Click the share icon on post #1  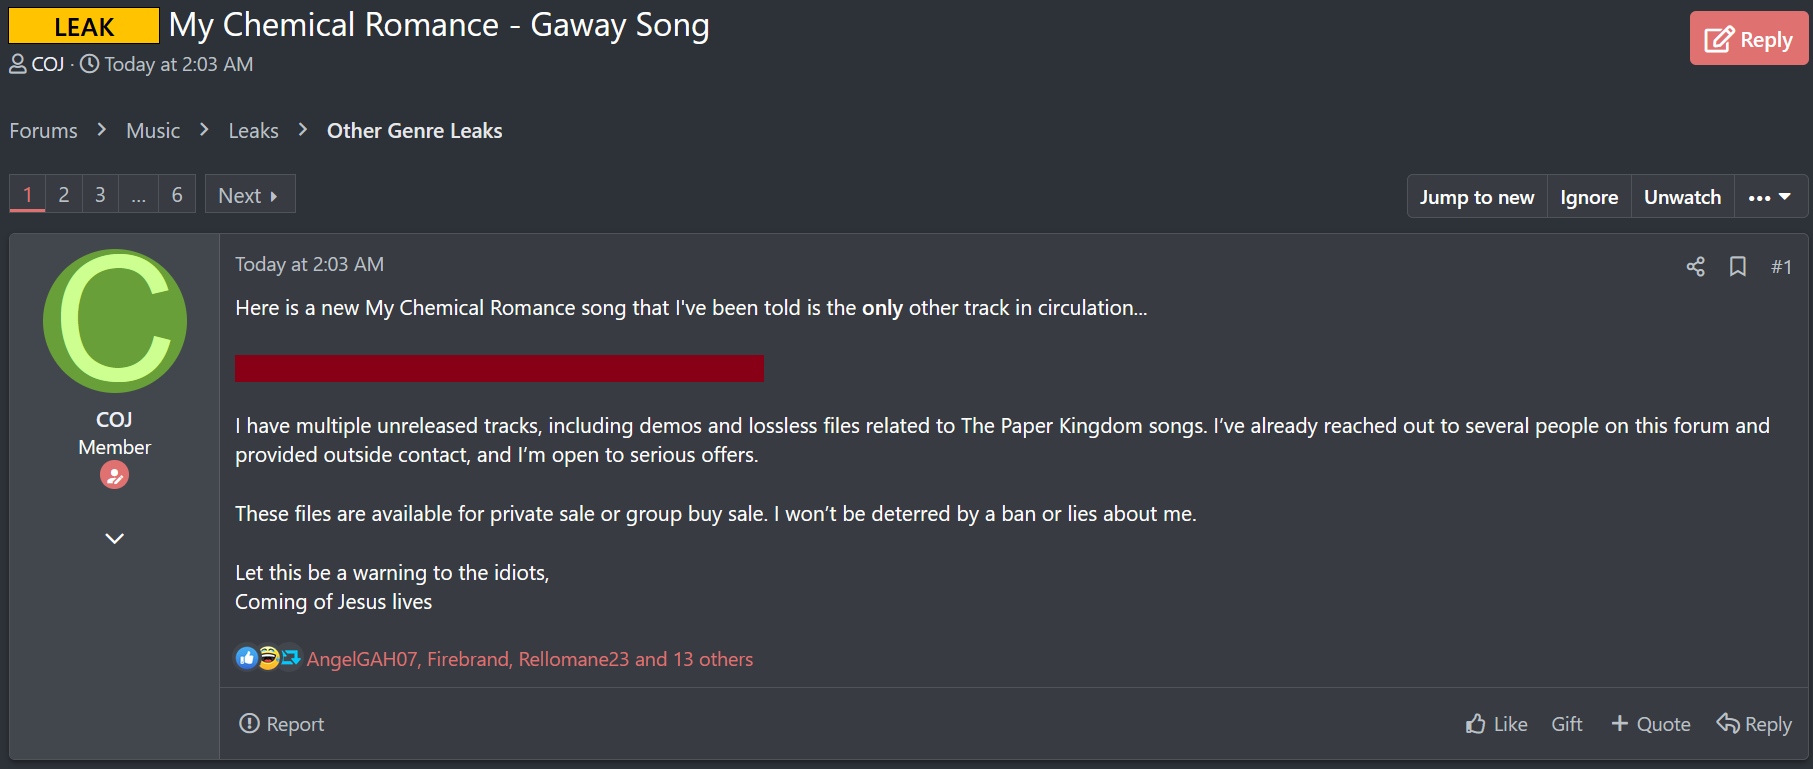pos(1695,266)
